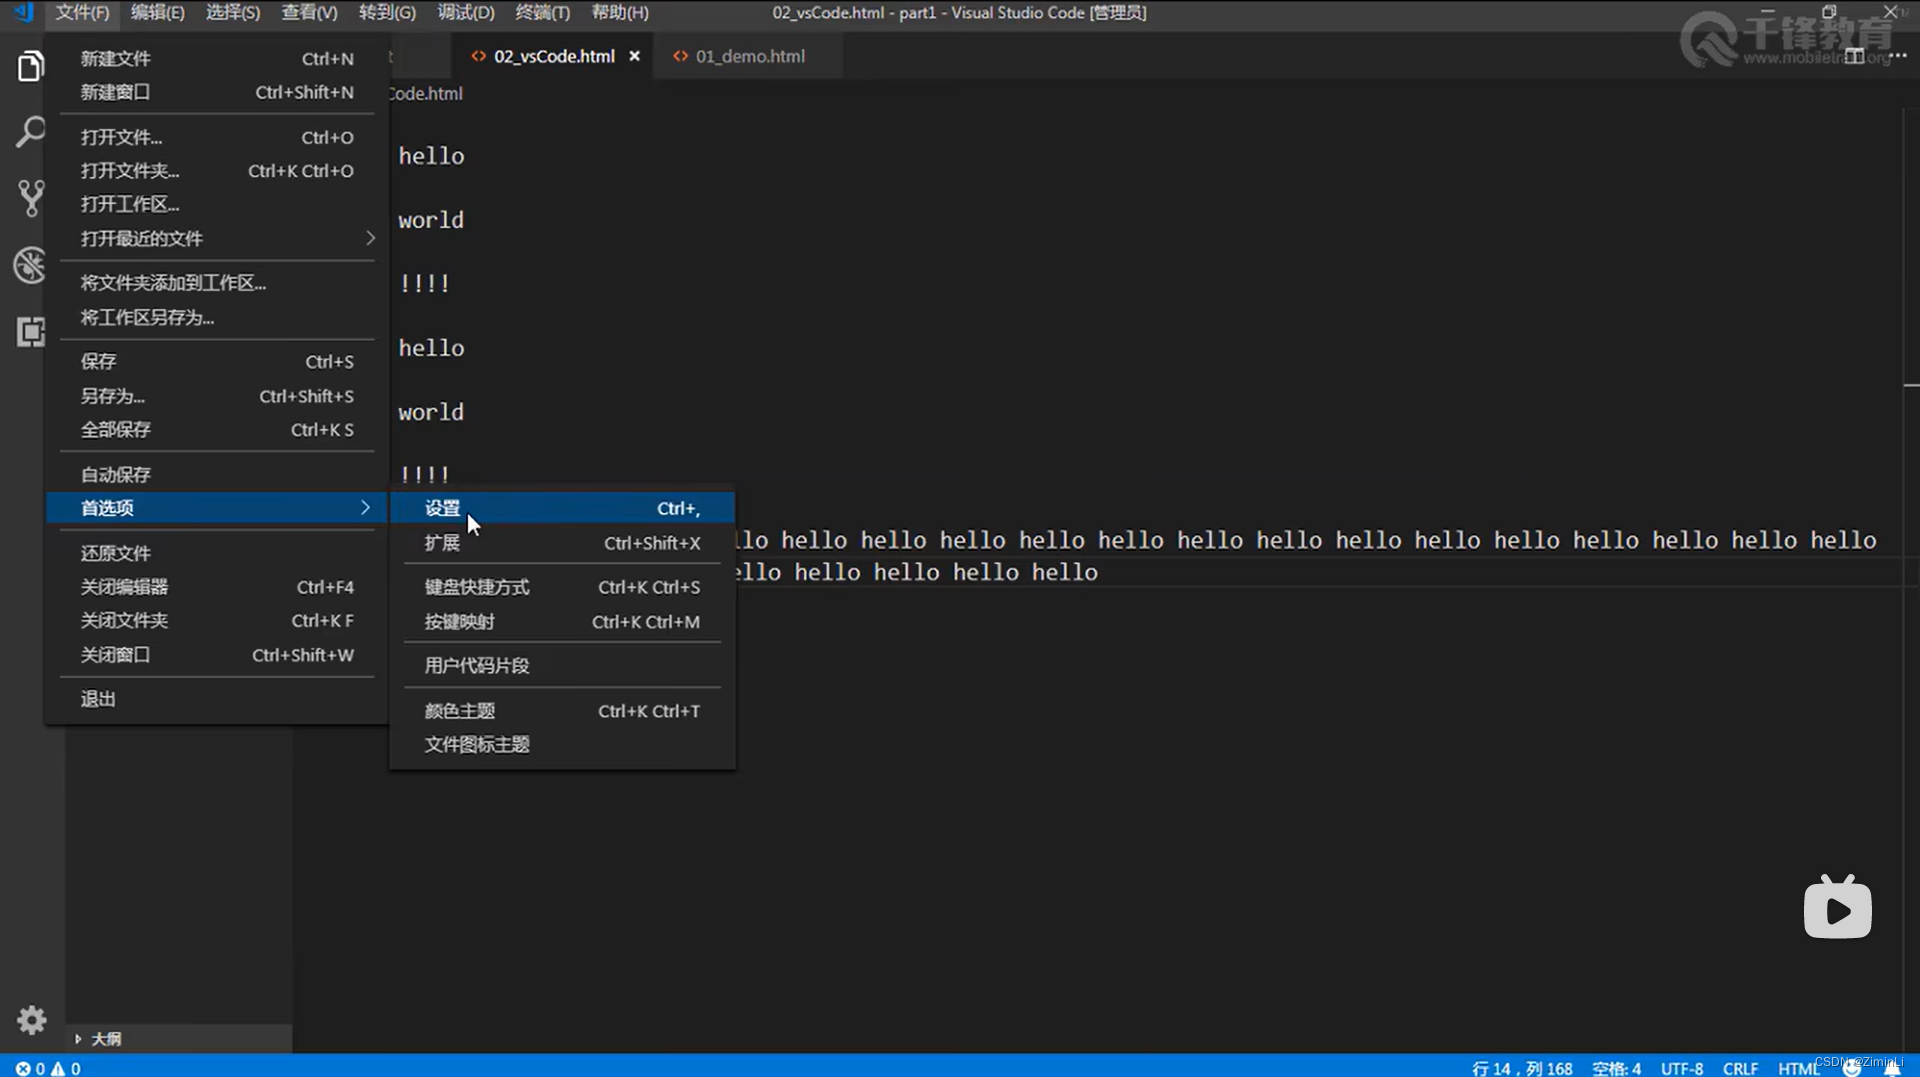This screenshot has width=1920, height=1077.
Task: Expand the 打开最近的文件 submenu arrow
Action: (x=370, y=238)
